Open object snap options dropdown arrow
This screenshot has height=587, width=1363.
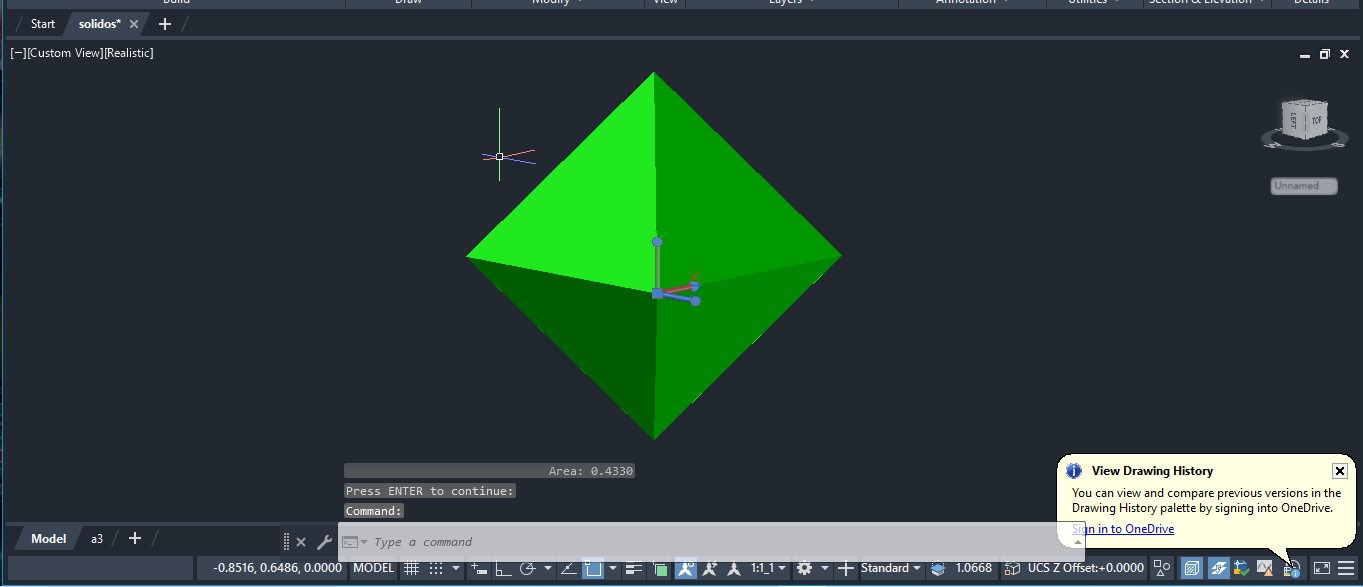pyautogui.click(x=613, y=569)
